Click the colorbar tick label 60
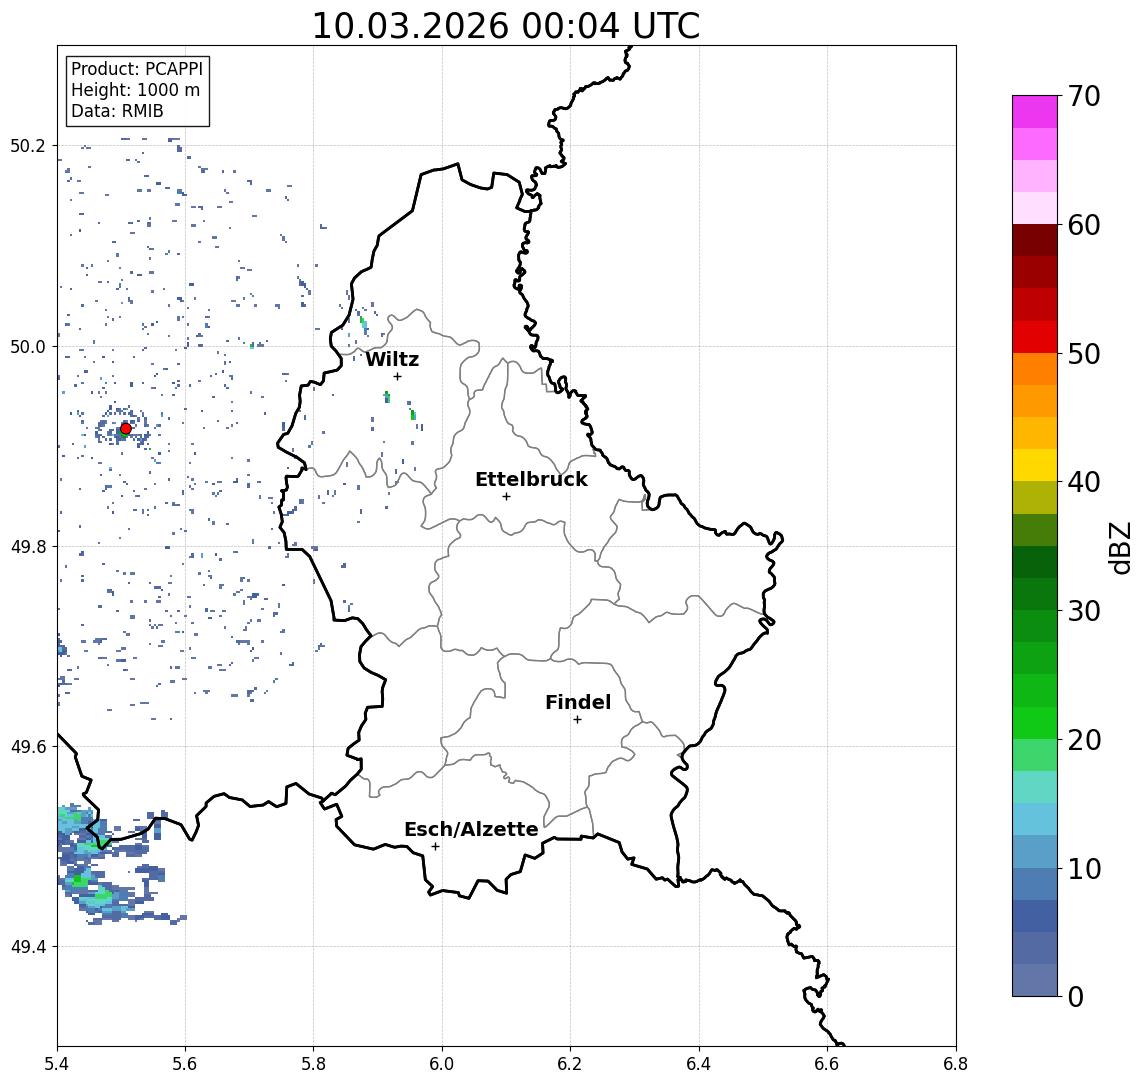The width and height of the screenshot is (1145, 1084). pos(1084,225)
